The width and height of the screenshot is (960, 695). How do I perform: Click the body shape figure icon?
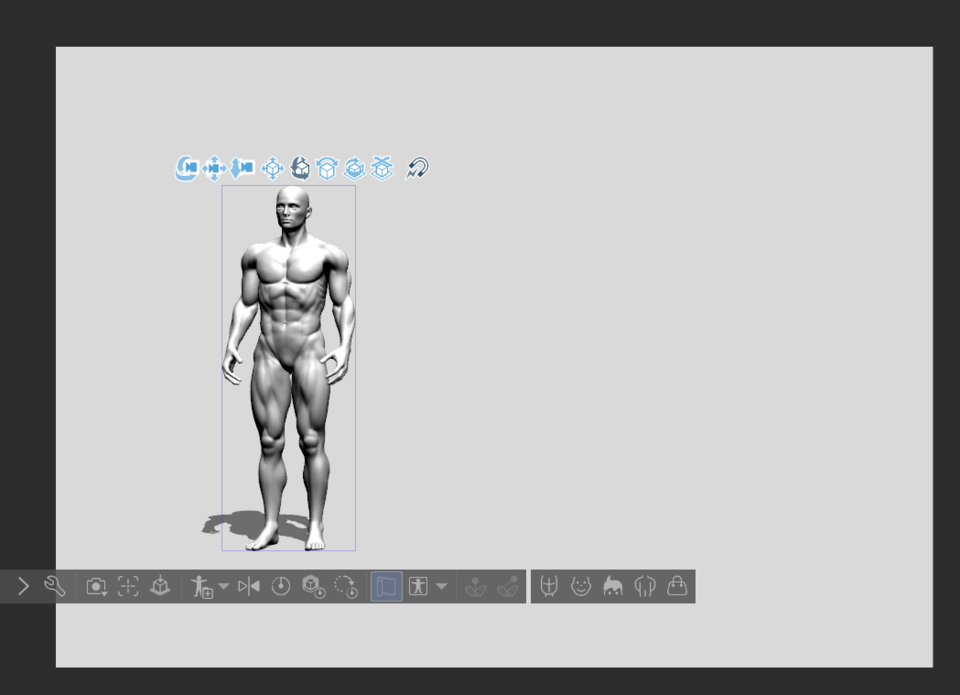[x=418, y=587]
